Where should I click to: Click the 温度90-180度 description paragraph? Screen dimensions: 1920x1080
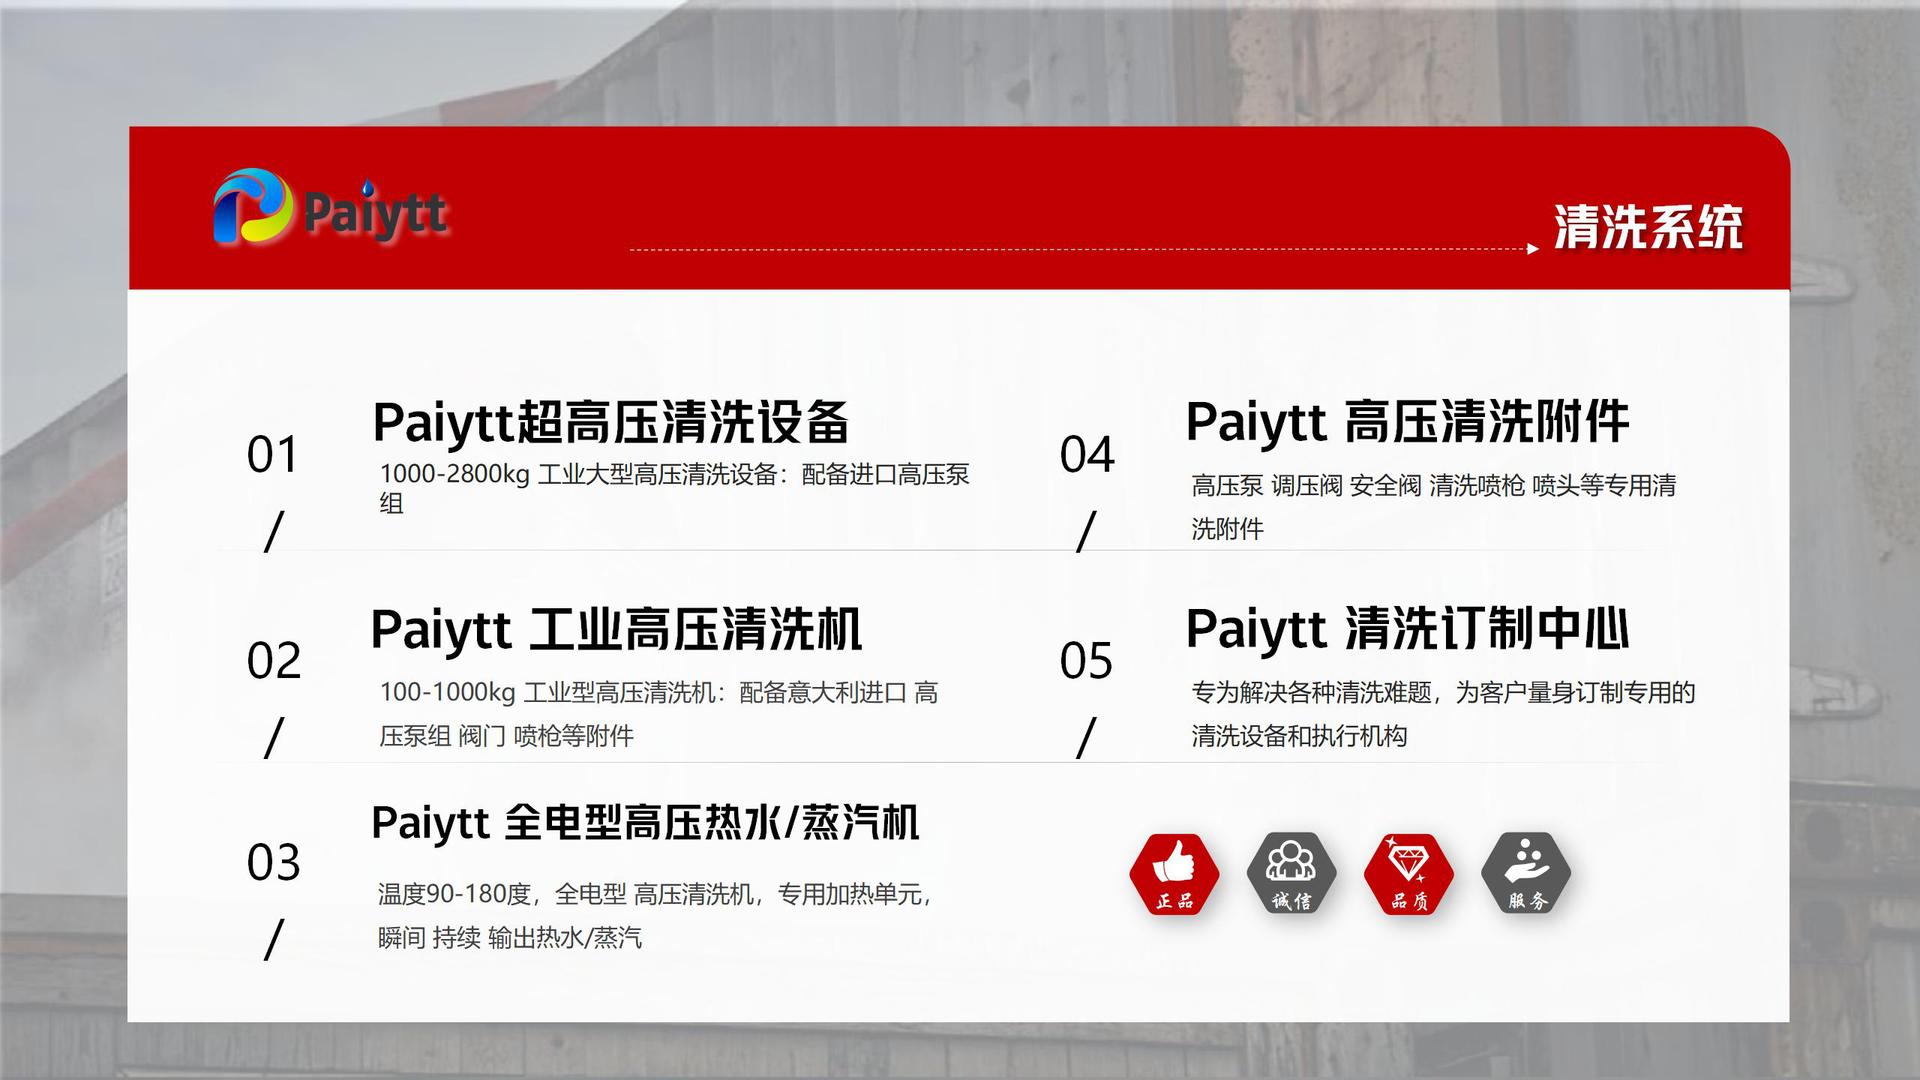coord(655,915)
